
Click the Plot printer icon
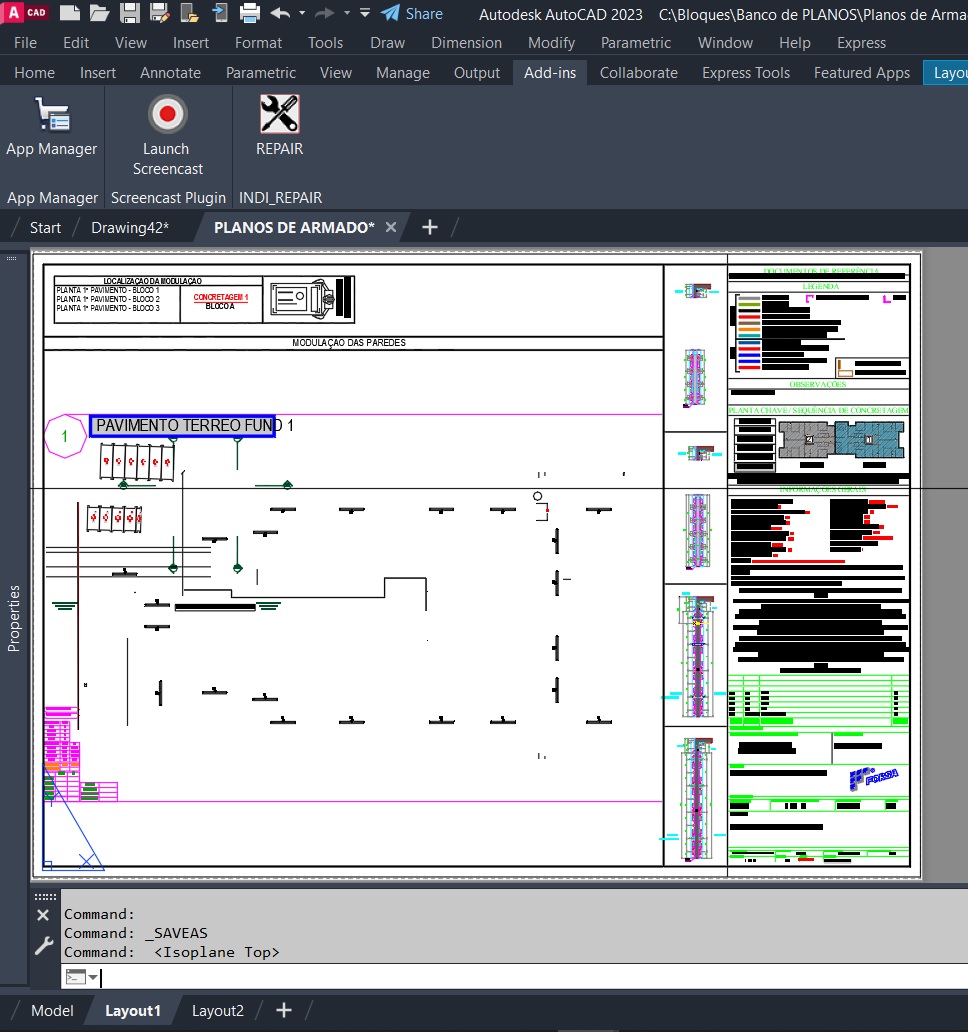click(x=249, y=13)
